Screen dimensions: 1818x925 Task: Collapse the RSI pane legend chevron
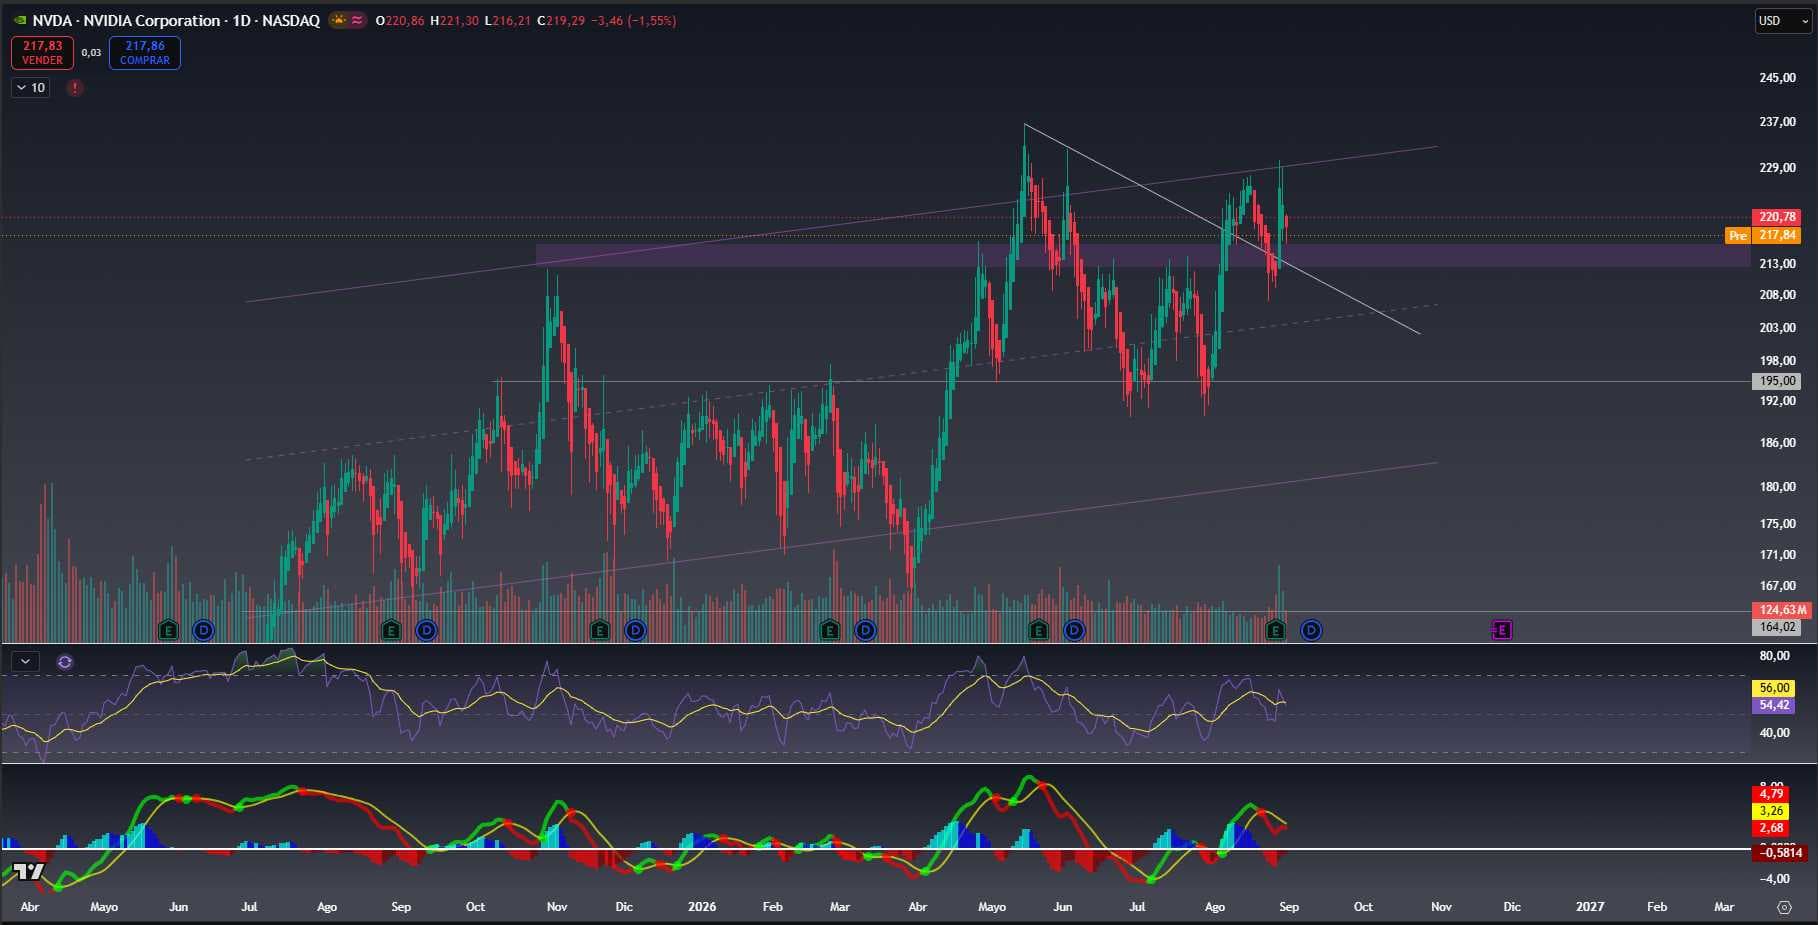(x=25, y=662)
